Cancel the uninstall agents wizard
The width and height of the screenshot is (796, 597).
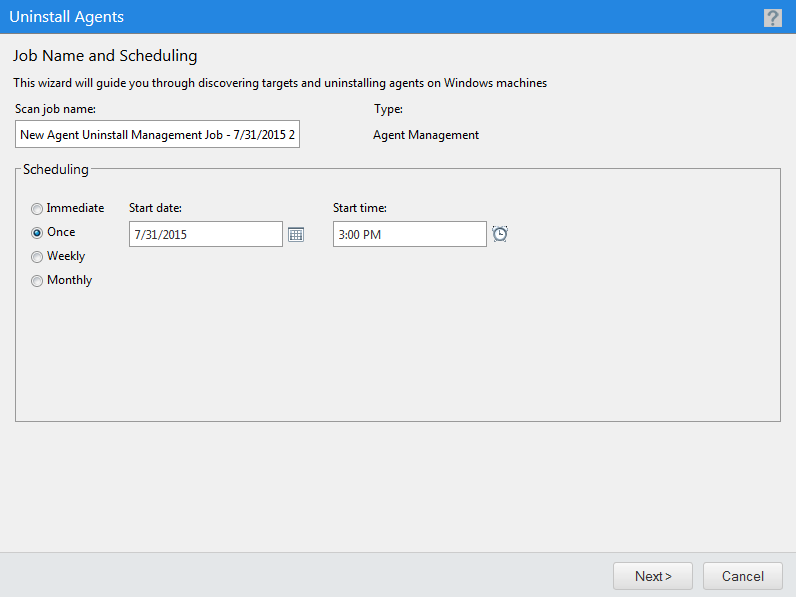[x=742, y=576]
